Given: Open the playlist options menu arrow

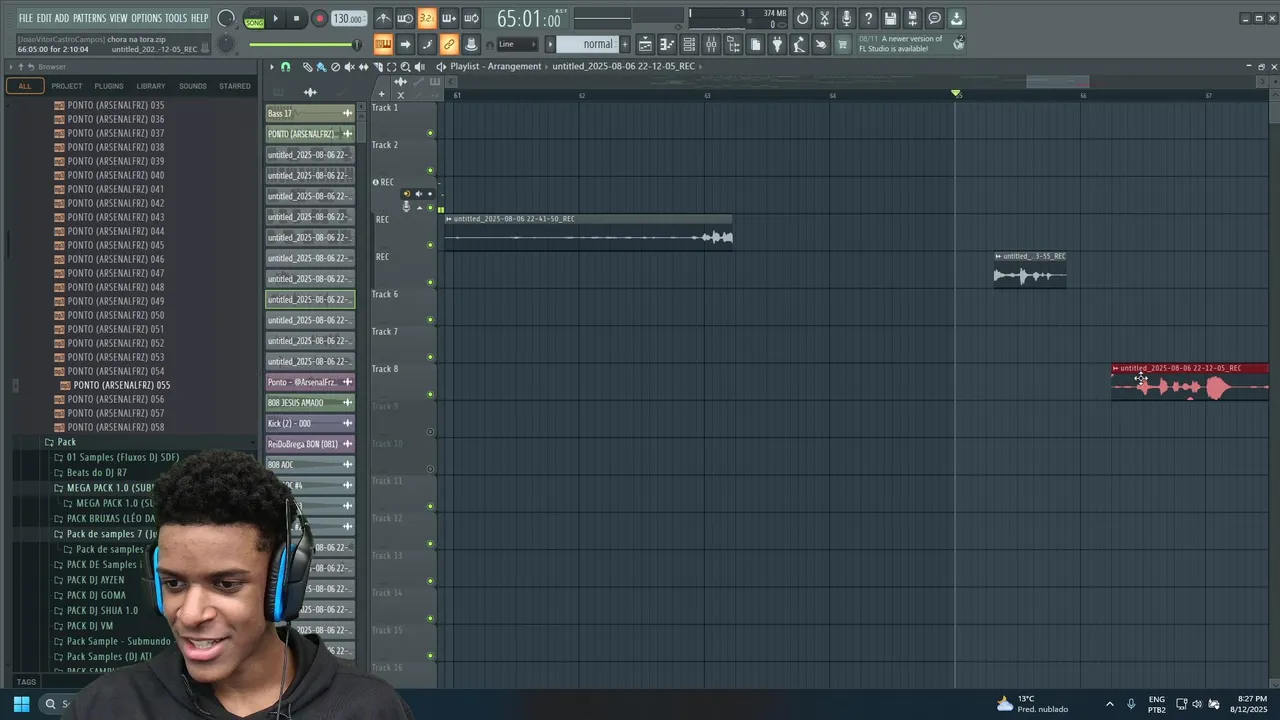Looking at the screenshot, I should (271, 67).
